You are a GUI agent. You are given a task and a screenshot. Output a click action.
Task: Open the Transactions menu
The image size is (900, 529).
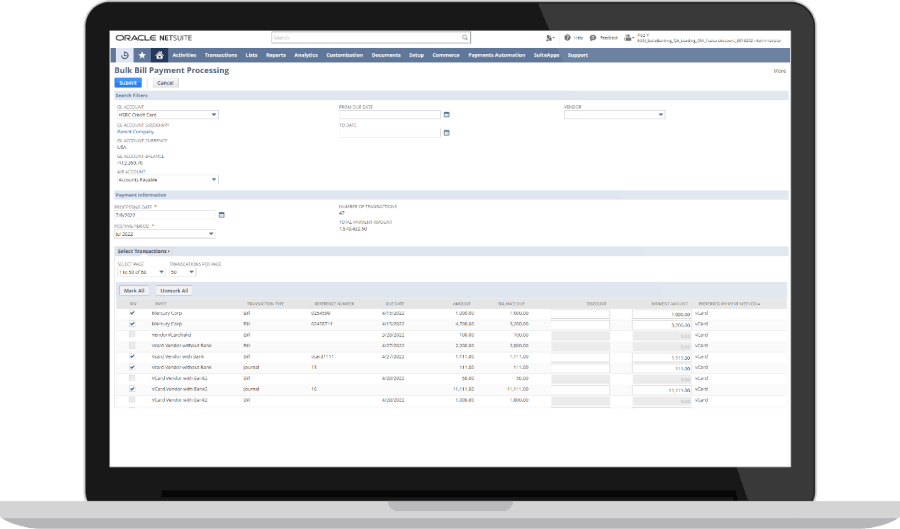pyautogui.click(x=221, y=55)
